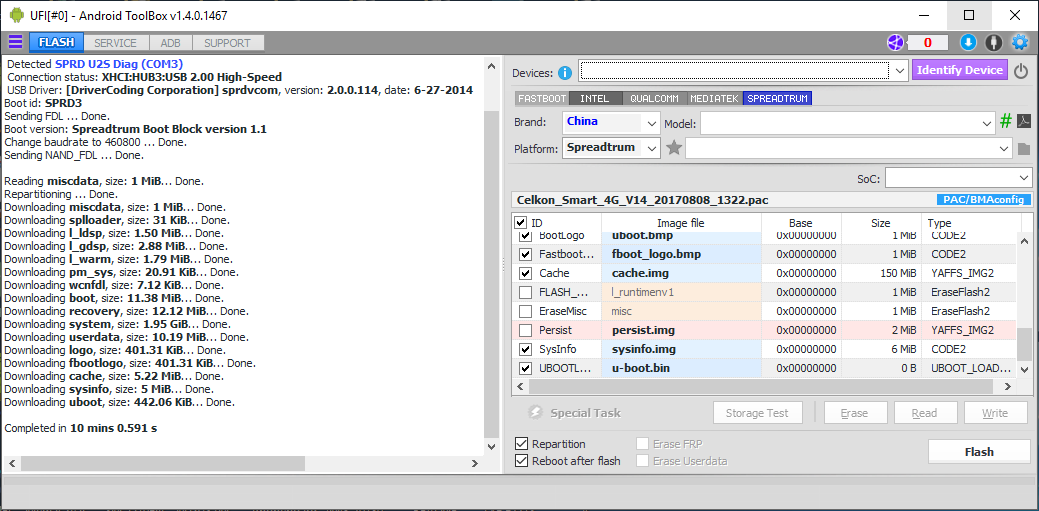Uncheck the Fastboot logo partition checkbox

[x=525, y=254]
